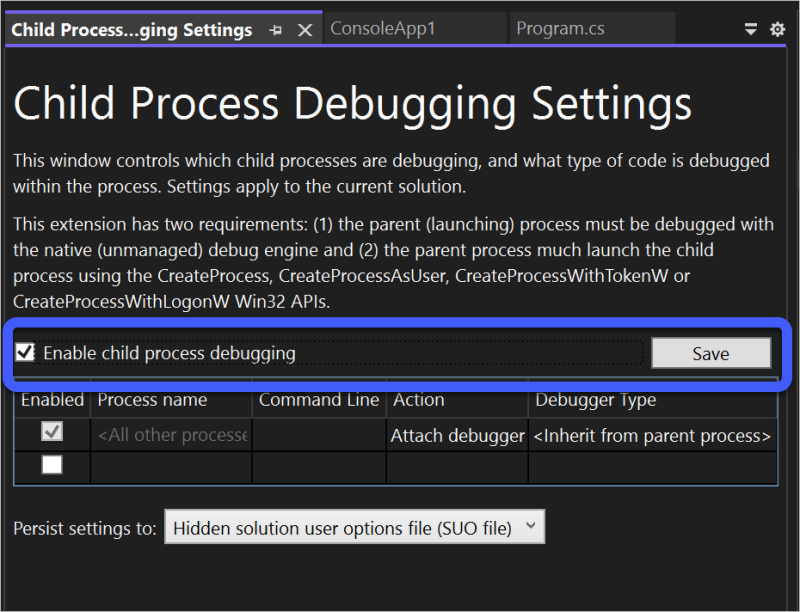Switch to the ConsoleApp1 tab
Viewport: 800px width, 612px height.
tap(383, 29)
